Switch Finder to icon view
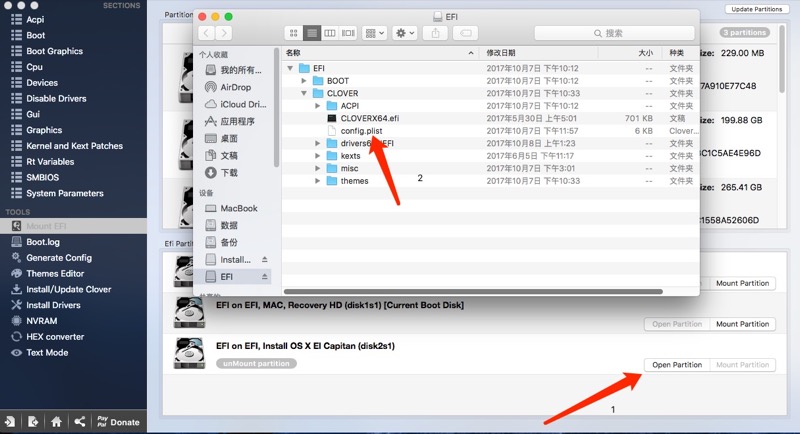800x434 pixels. click(x=293, y=33)
